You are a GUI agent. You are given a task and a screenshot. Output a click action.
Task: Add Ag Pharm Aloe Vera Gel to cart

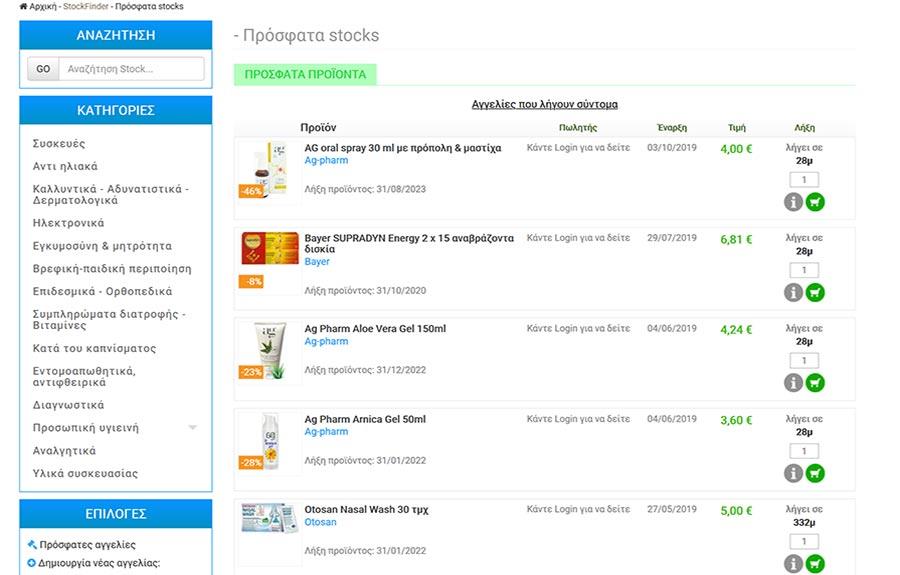click(x=815, y=383)
